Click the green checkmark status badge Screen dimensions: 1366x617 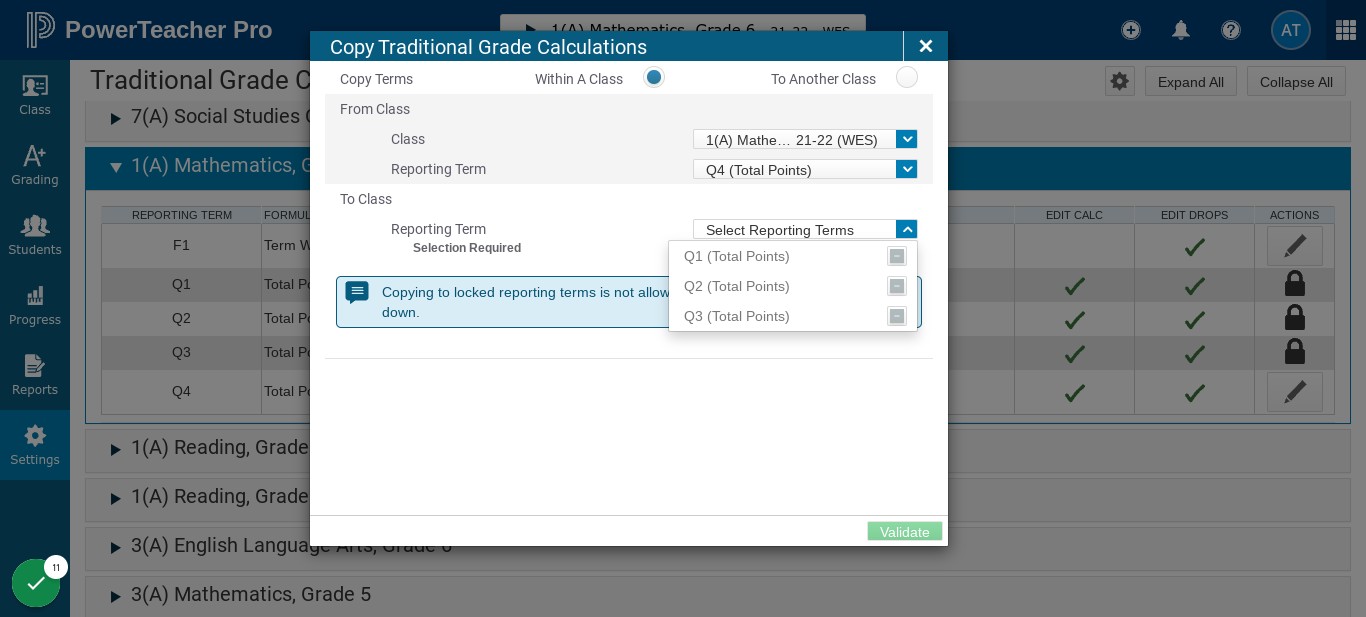point(36,583)
